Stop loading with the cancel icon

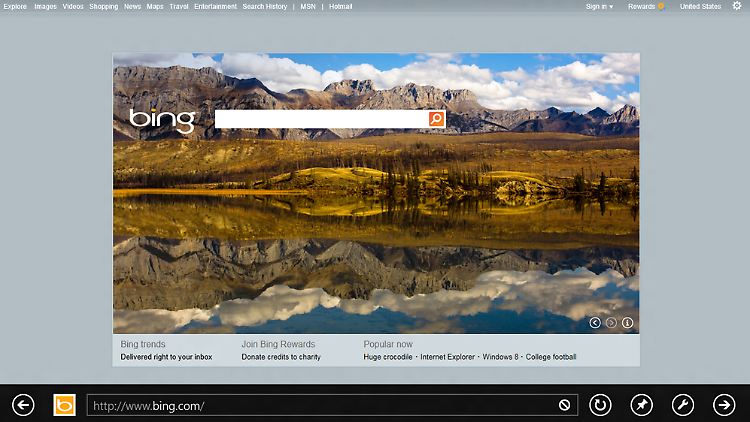tap(564, 406)
